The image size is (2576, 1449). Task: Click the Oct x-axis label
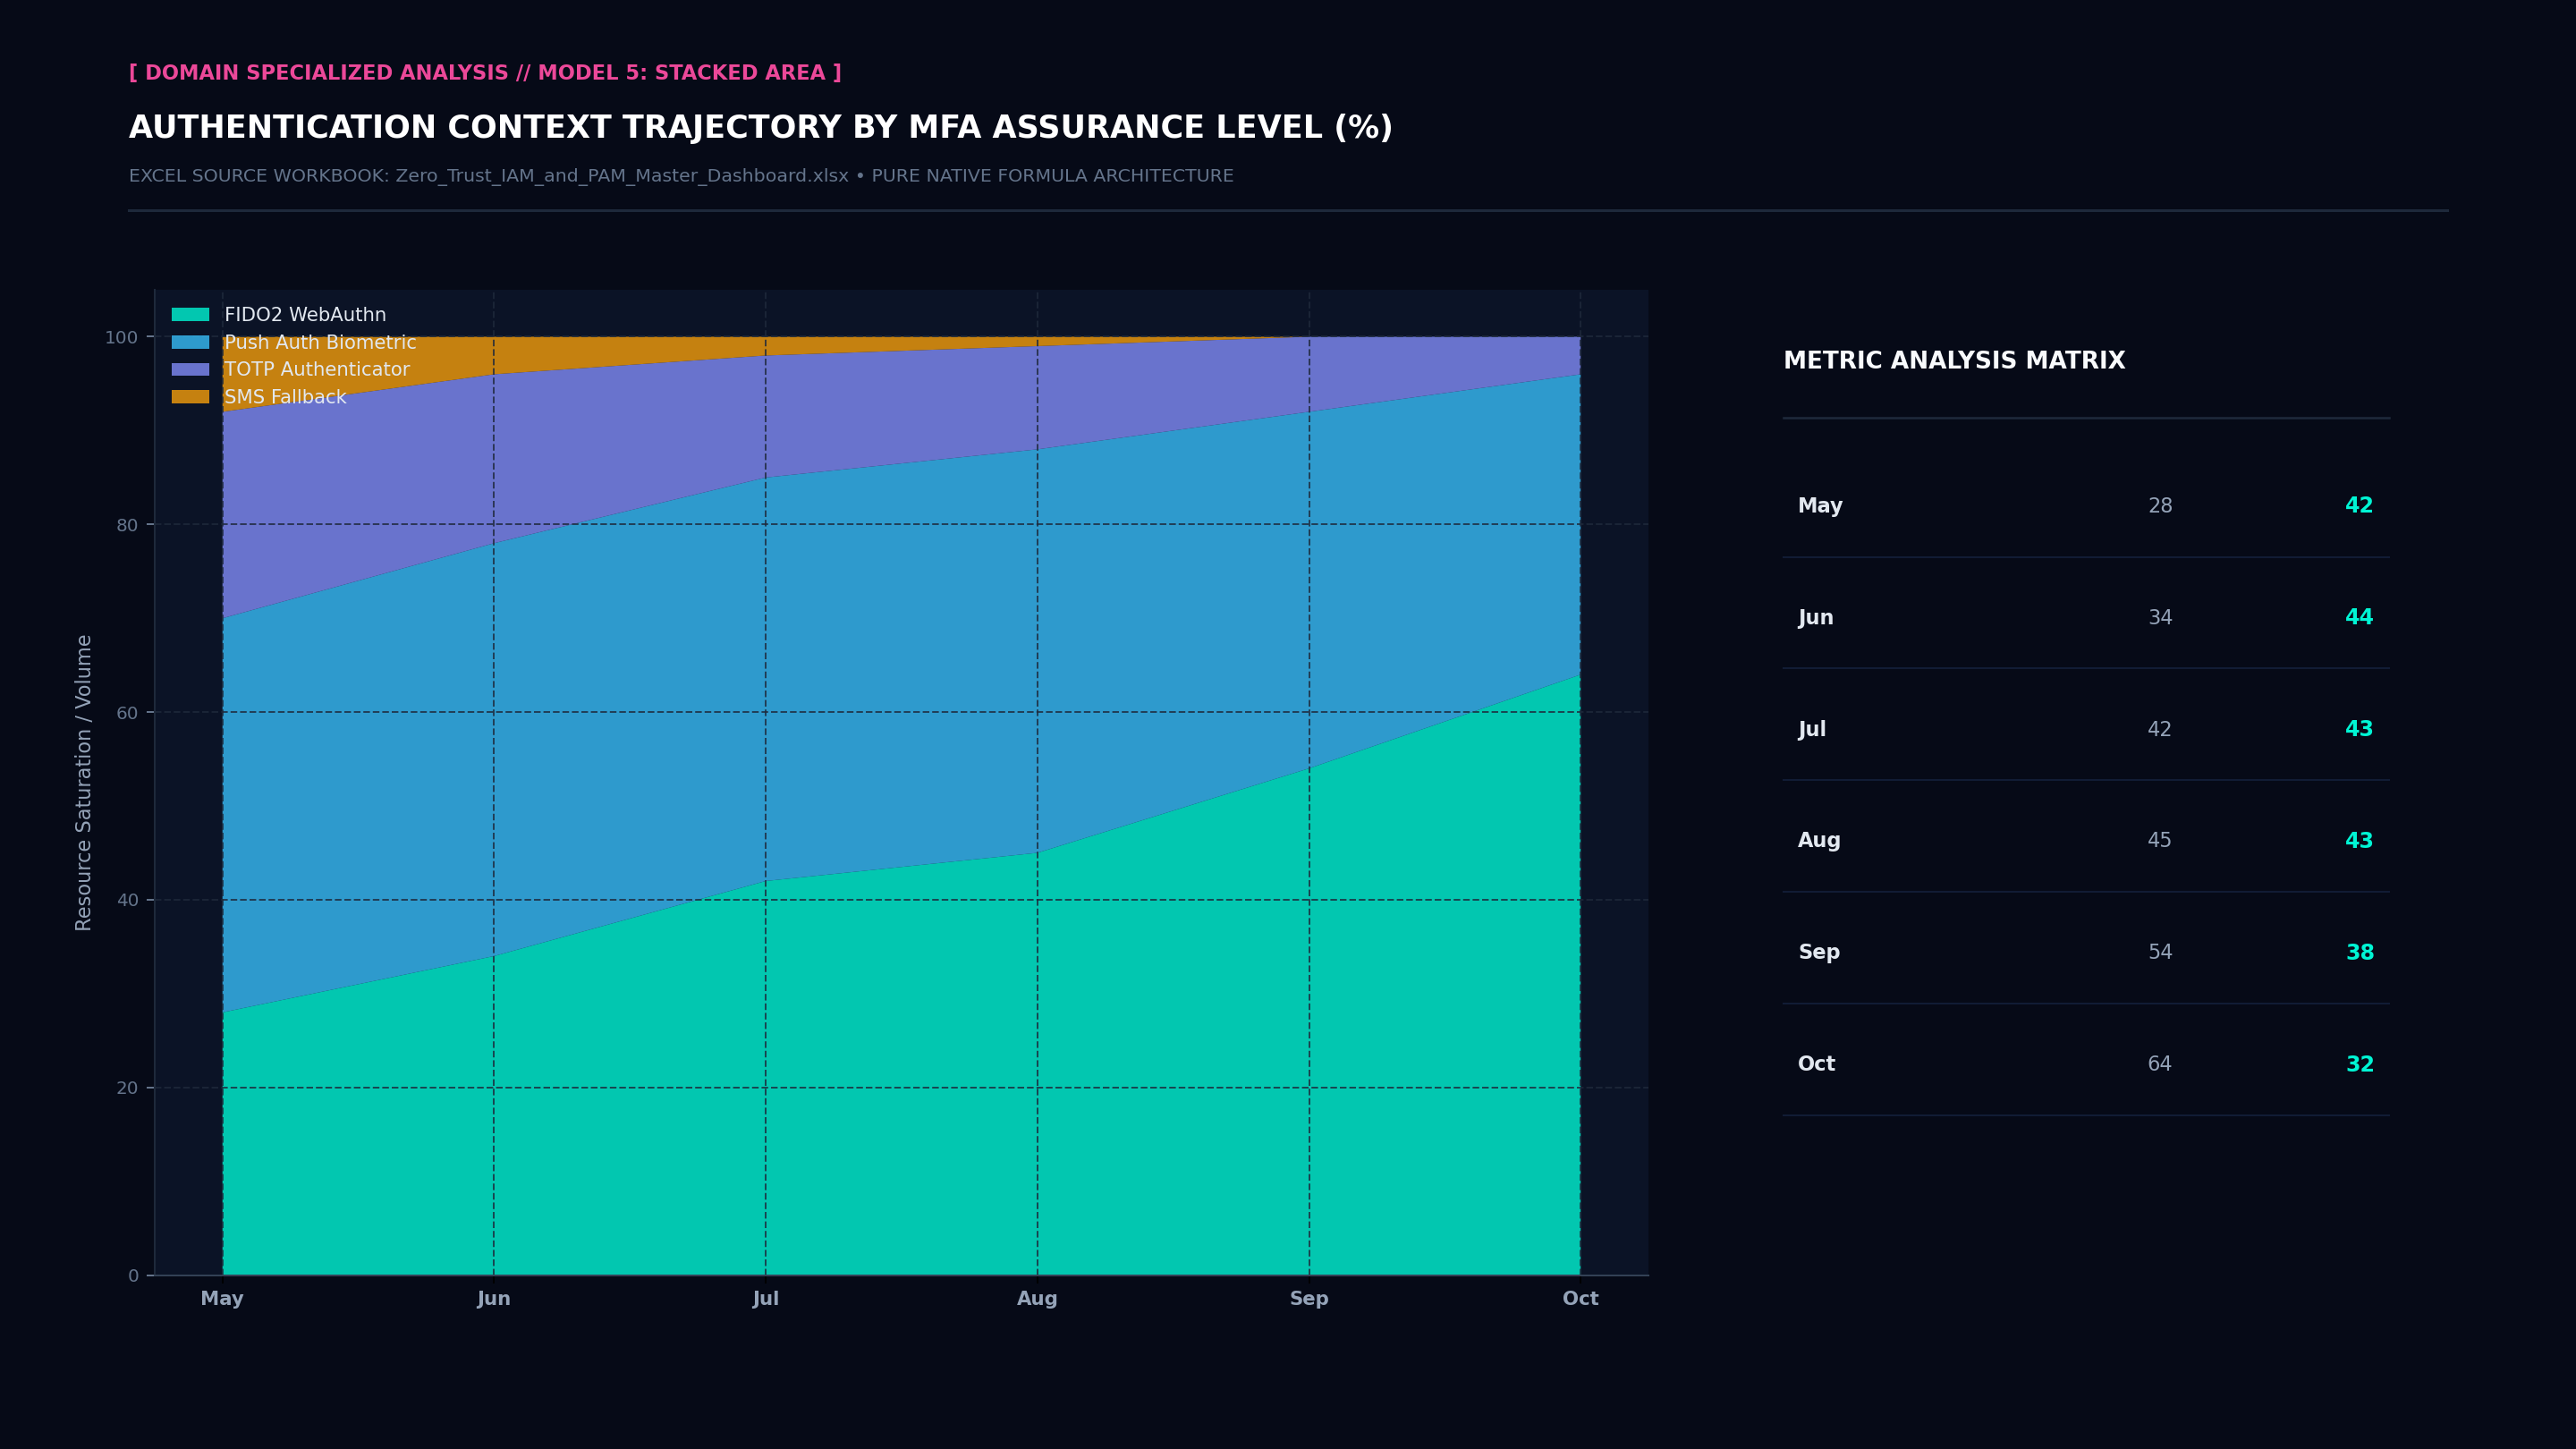point(1581,1298)
